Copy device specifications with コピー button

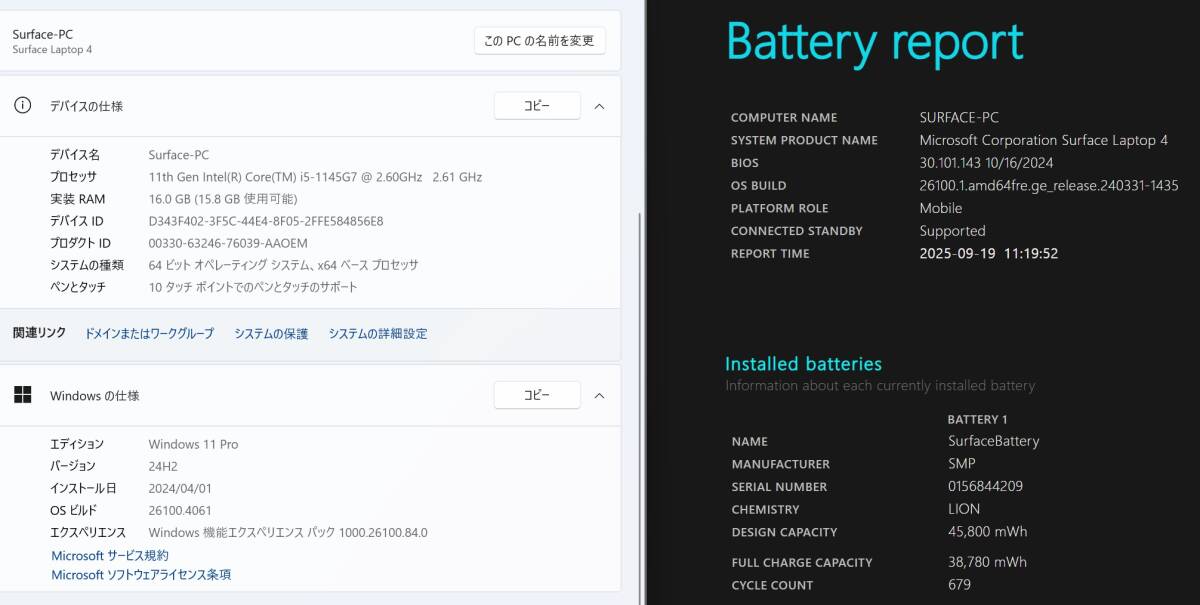tap(537, 106)
